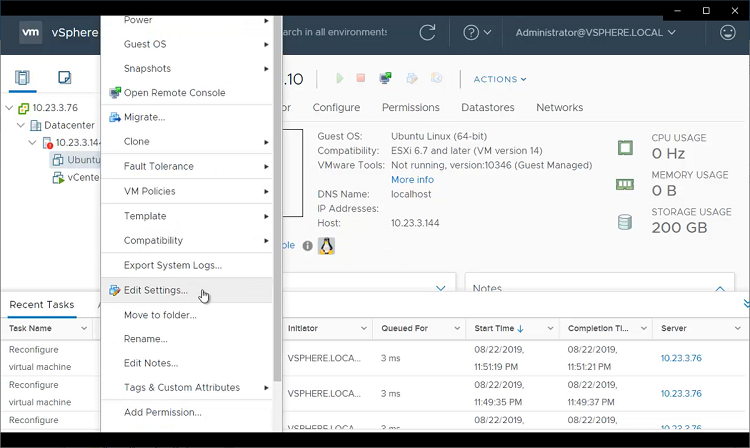The width and height of the screenshot is (750, 448).
Task: Open the Guest OS submenu
Action: [x=187, y=44]
